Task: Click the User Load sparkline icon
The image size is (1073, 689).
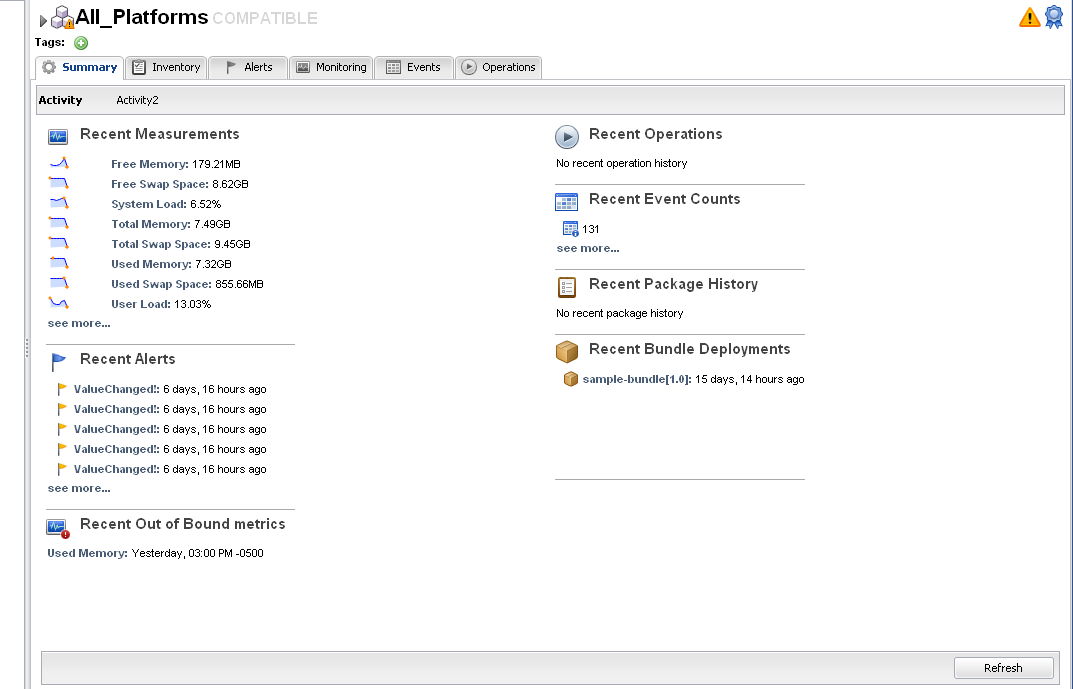Action: click(59, 303)
